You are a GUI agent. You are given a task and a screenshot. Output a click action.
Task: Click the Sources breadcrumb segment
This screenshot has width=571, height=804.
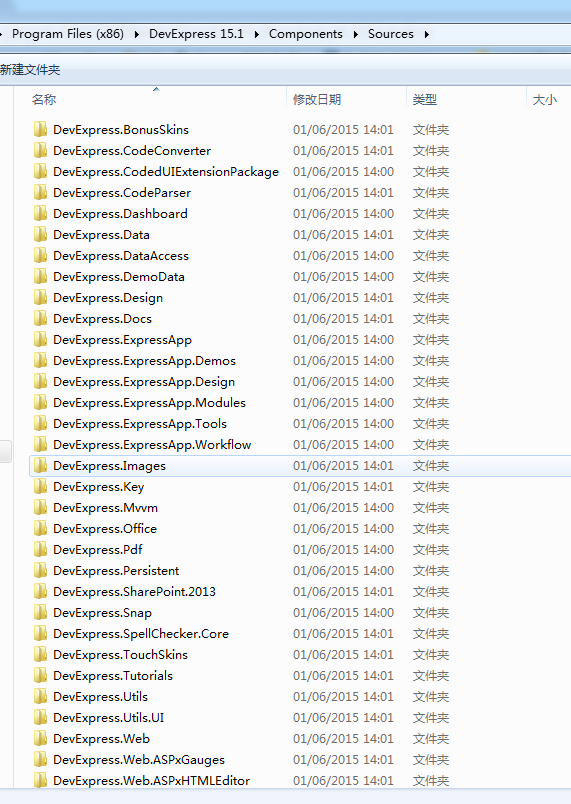(391, 34)
